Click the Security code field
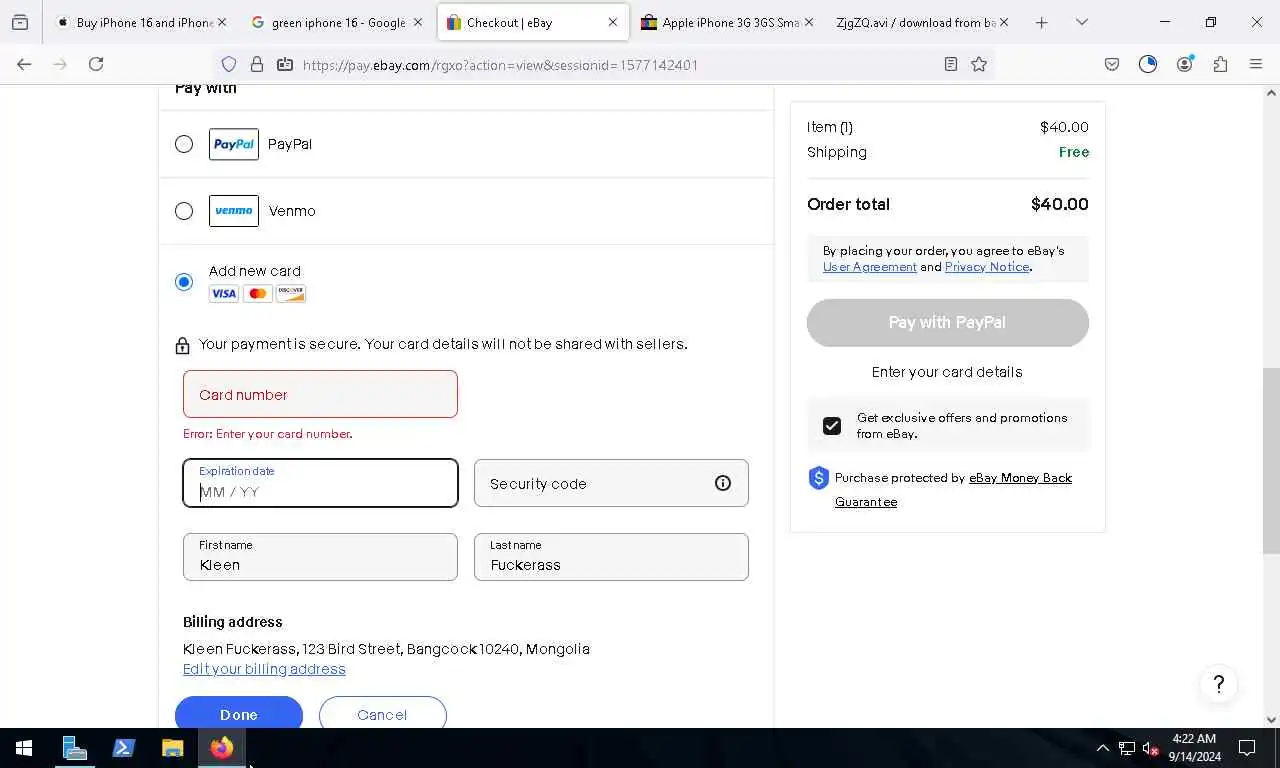This screenshot has height=768, width=1280. [x=611, y=483]
